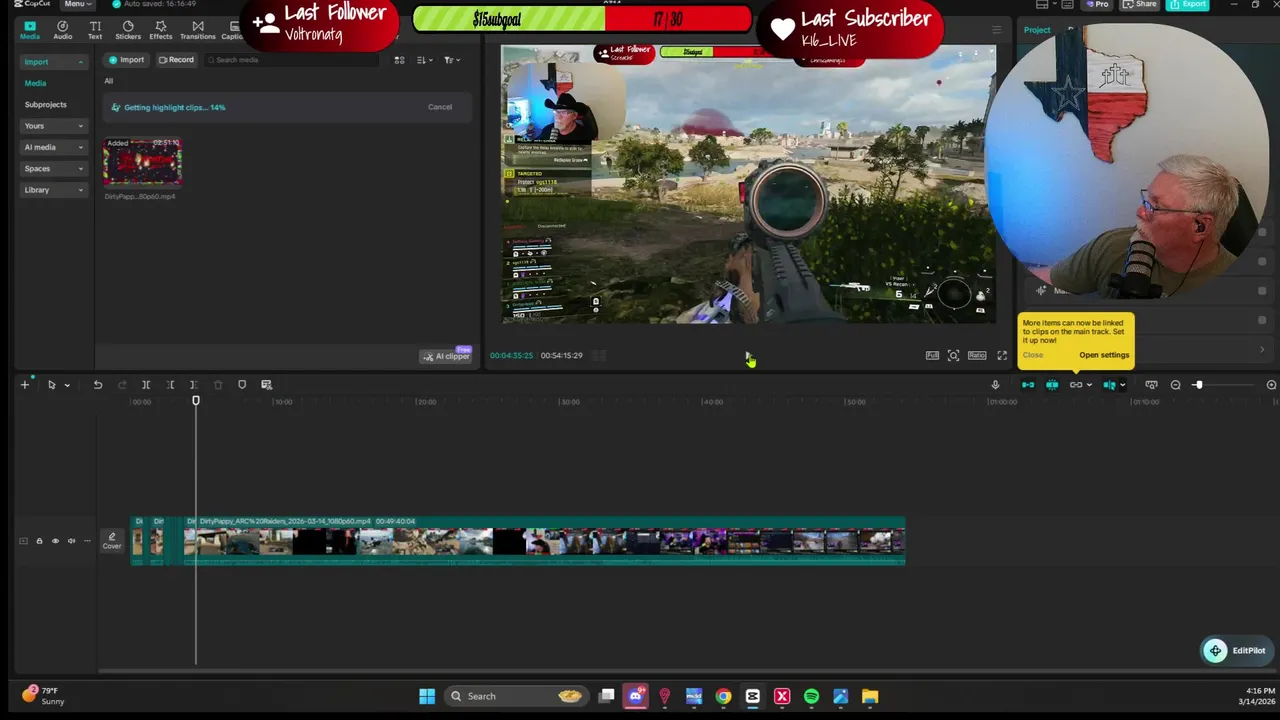Open Chrome from the Windows taskbar
Image resolution: width=1280 pixels, height=720 pixels.
pyautogui.click(x=723, y=696)
